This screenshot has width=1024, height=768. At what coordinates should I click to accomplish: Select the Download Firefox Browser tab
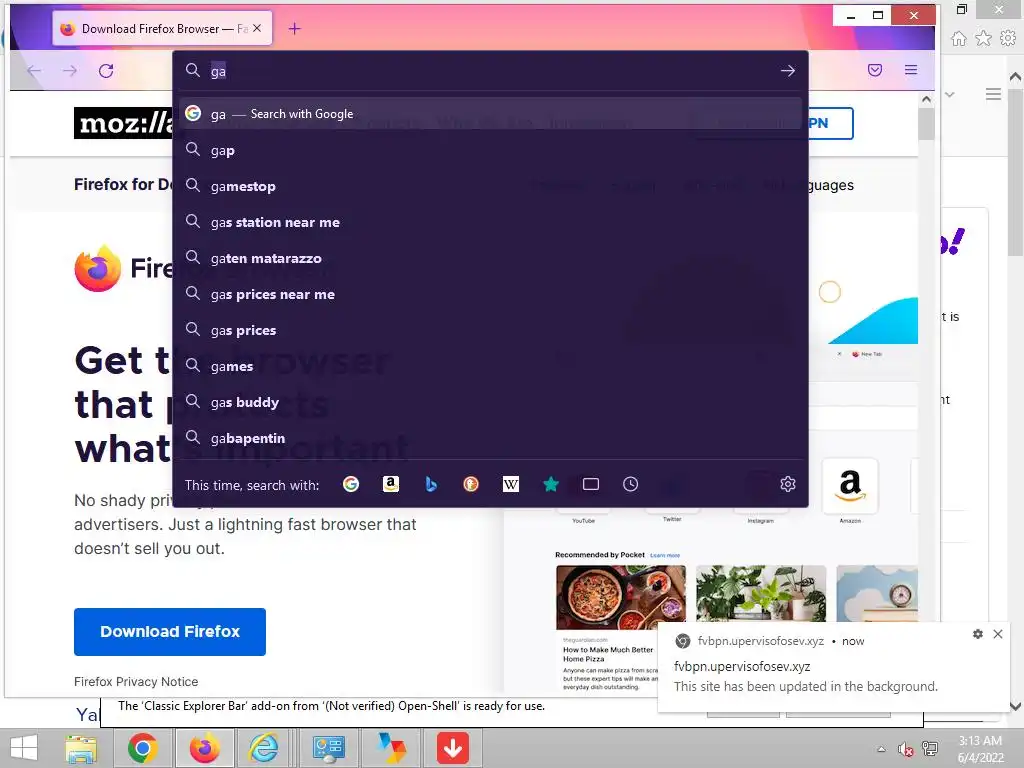(162, 29)
